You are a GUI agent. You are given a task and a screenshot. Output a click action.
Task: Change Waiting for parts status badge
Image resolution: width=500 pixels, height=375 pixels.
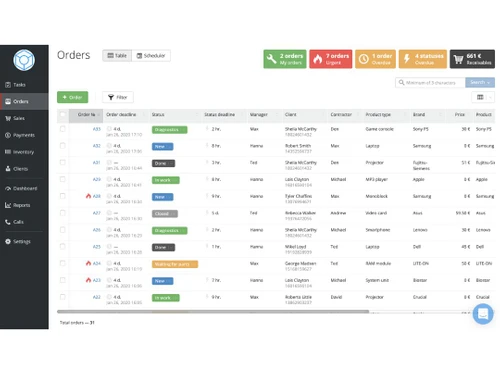175,264
